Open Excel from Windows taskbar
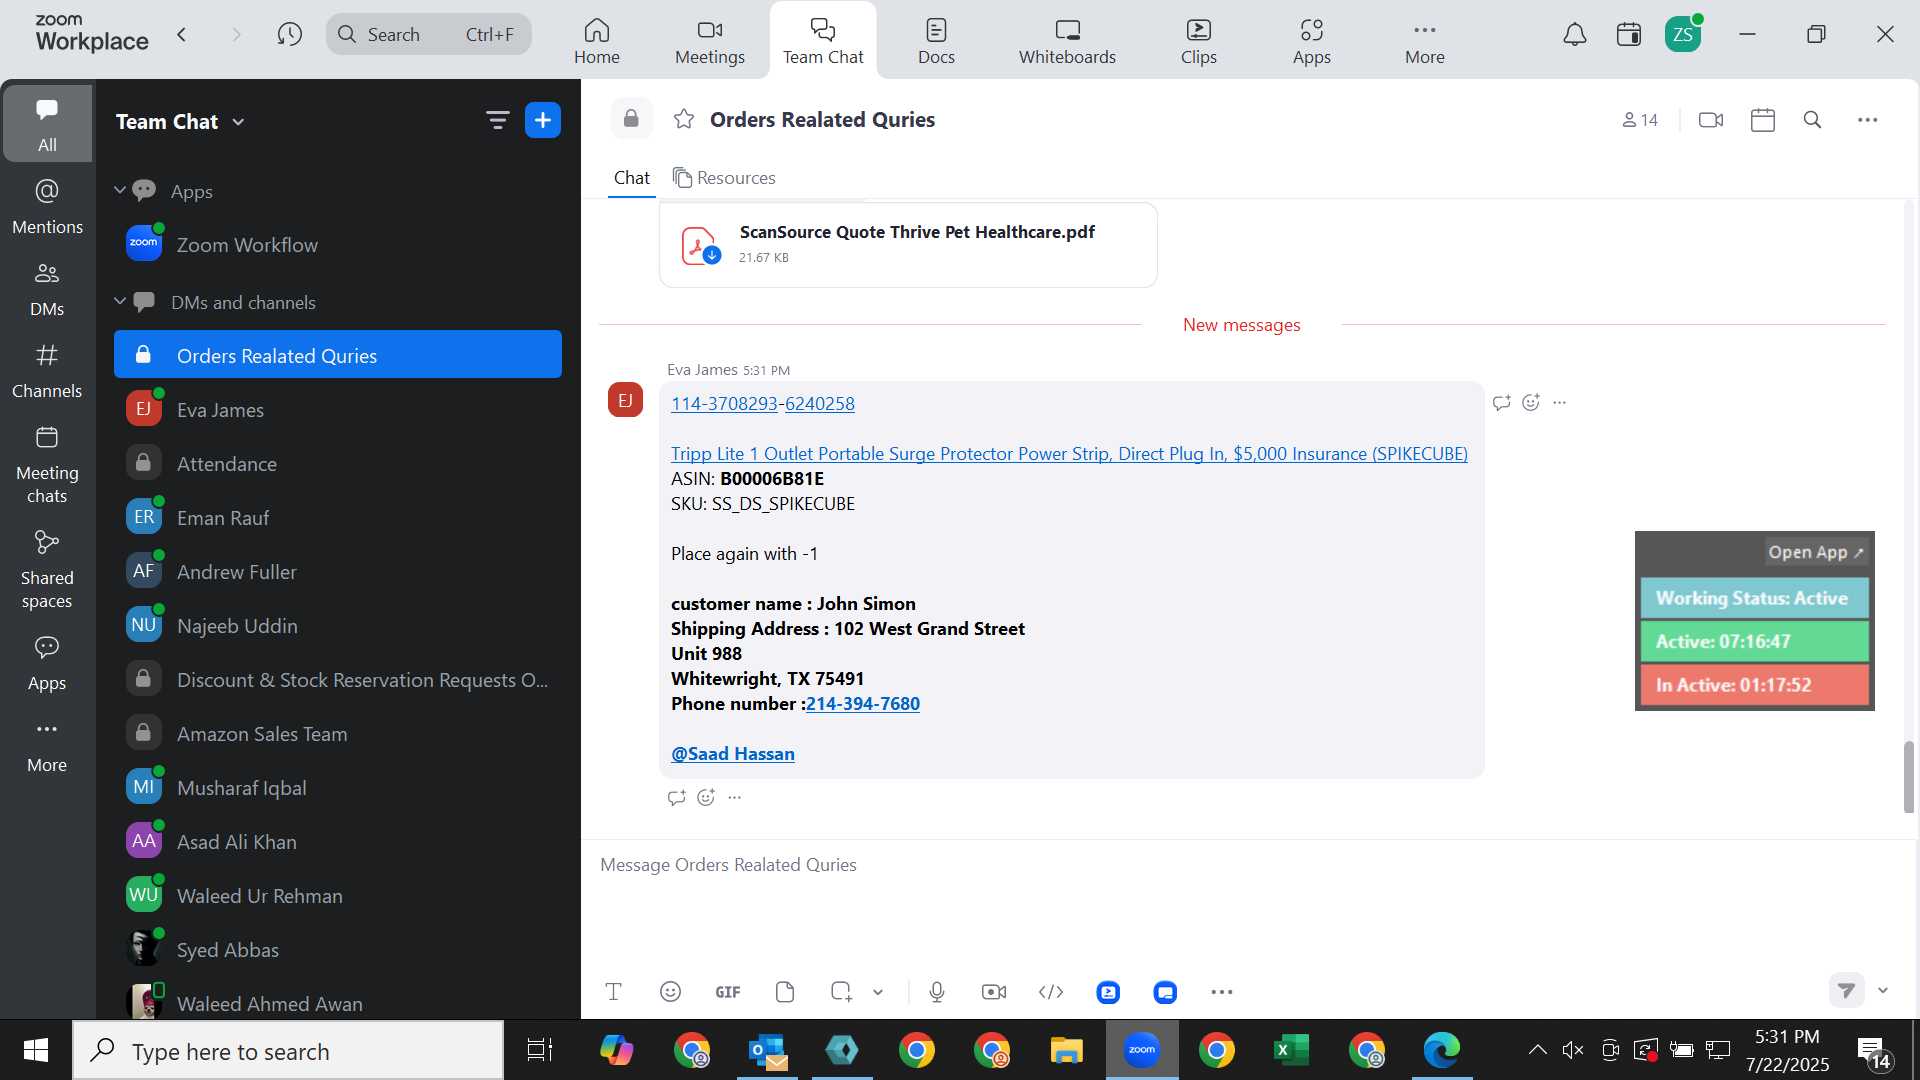The width and height of the screenshot is (1920, 1080). [1291, 1050]
